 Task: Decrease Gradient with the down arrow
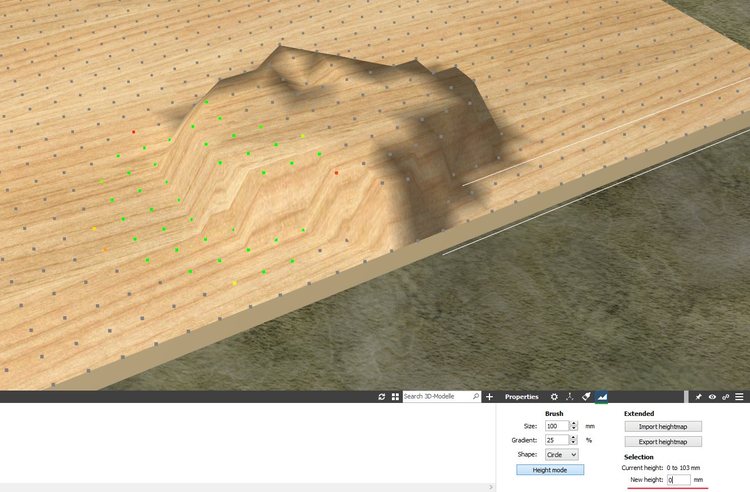pyautogui.click(x=574, y=442)
